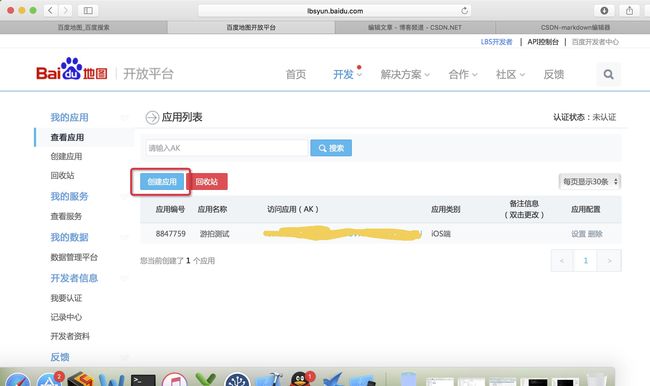
Task: Select page 1 in pagination
Action: tap(585, 261)
